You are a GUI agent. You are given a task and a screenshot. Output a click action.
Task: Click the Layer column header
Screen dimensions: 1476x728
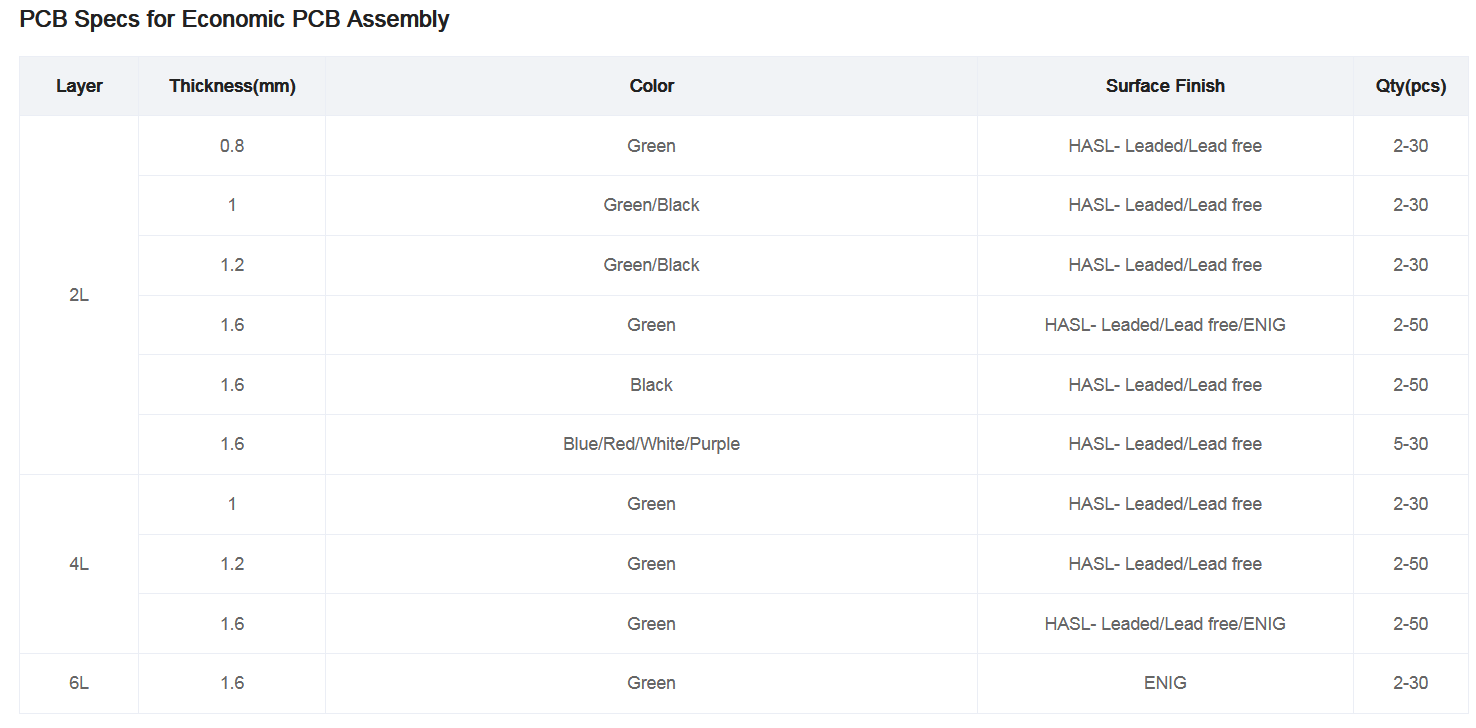(x=79, y=86)
